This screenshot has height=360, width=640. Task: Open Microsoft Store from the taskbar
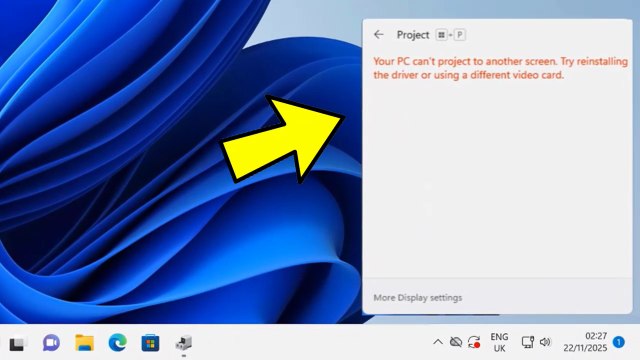pyautogui.click(x=150, y=343)
